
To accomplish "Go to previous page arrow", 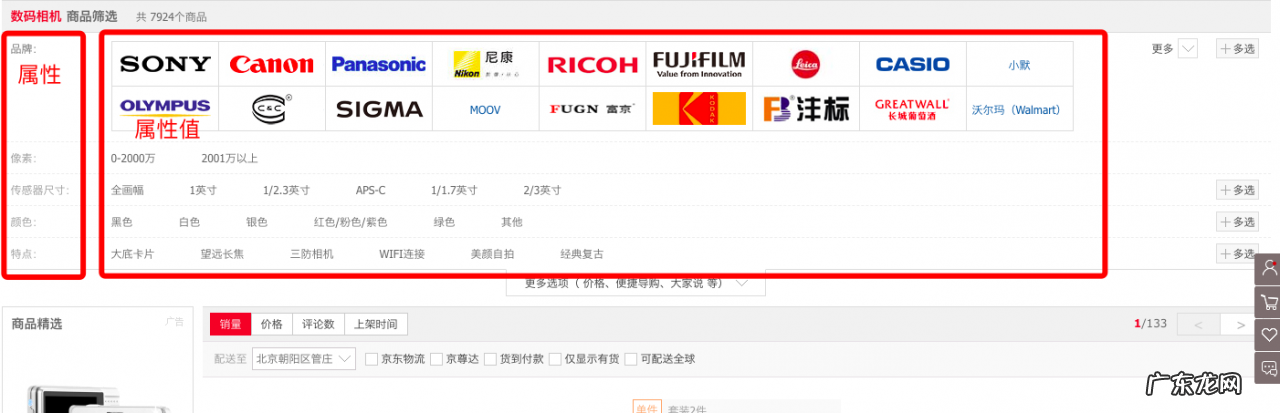I will coord(1199,324).
